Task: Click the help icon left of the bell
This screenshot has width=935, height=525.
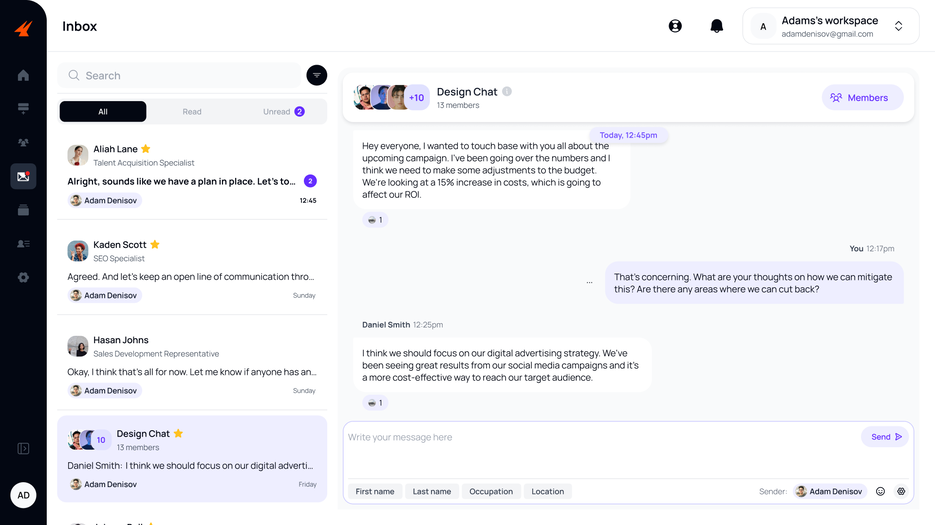Action: coord(675,26)
